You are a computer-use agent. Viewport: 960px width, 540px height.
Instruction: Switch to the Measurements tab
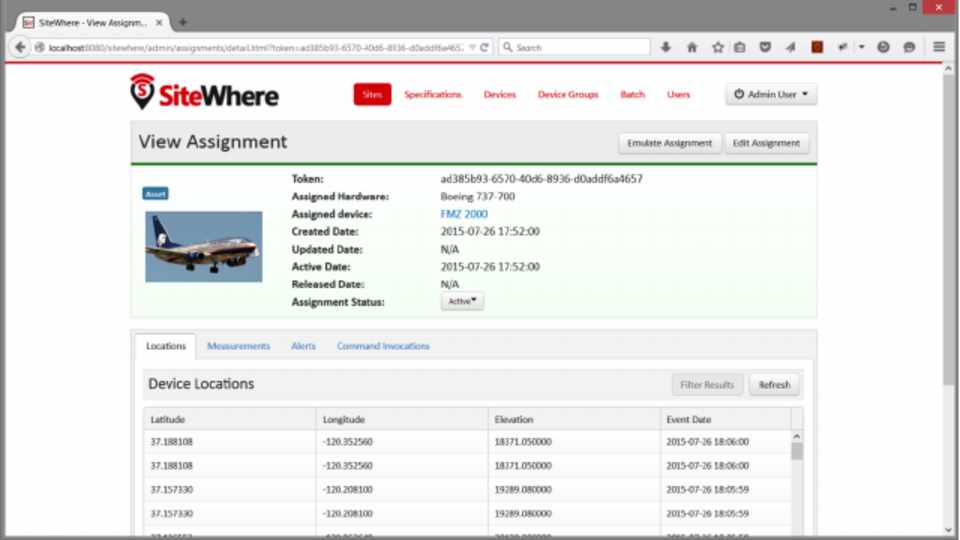pos(238,346)
